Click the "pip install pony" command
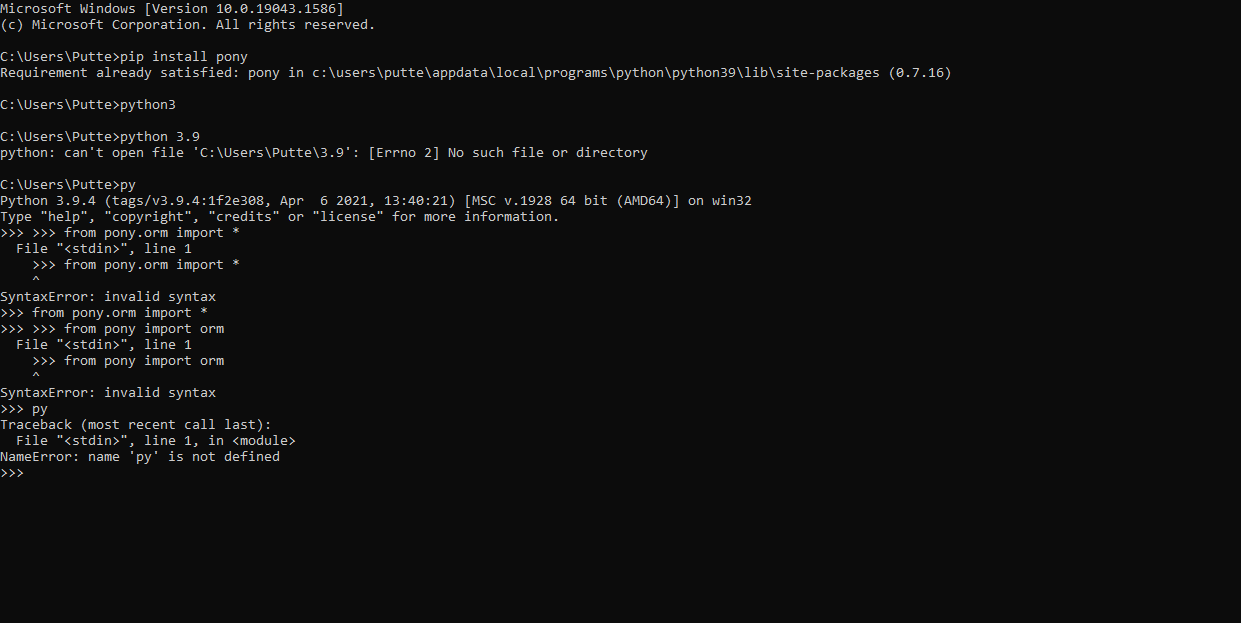Image resolution: width=1241 pixels, height=623 pixels. point(183,57)
